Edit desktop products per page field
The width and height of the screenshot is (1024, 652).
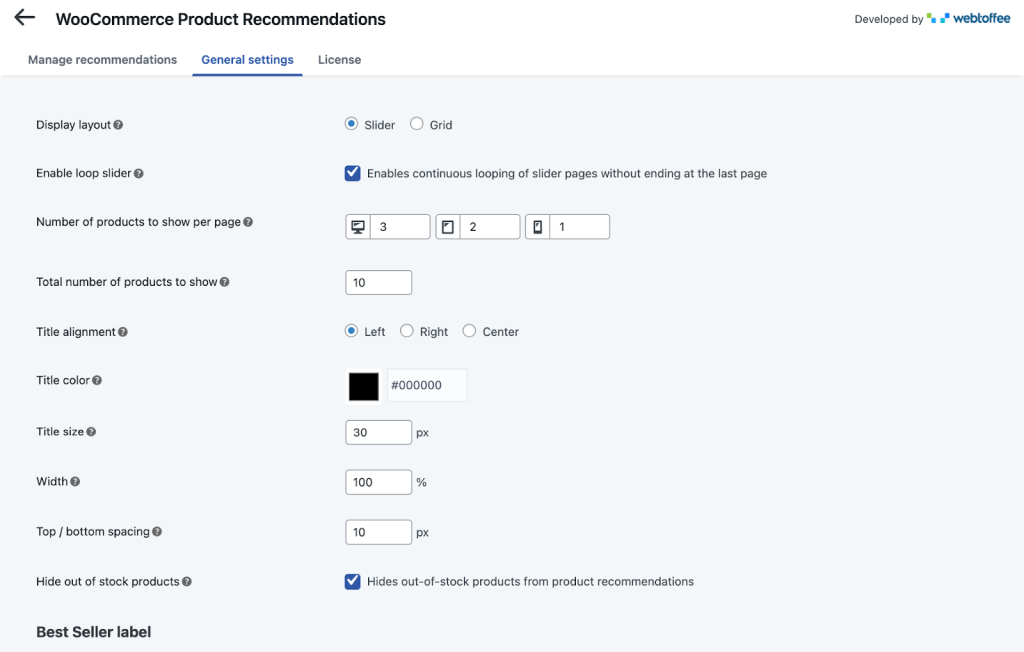pyautogui.click(x=400, y=227)
